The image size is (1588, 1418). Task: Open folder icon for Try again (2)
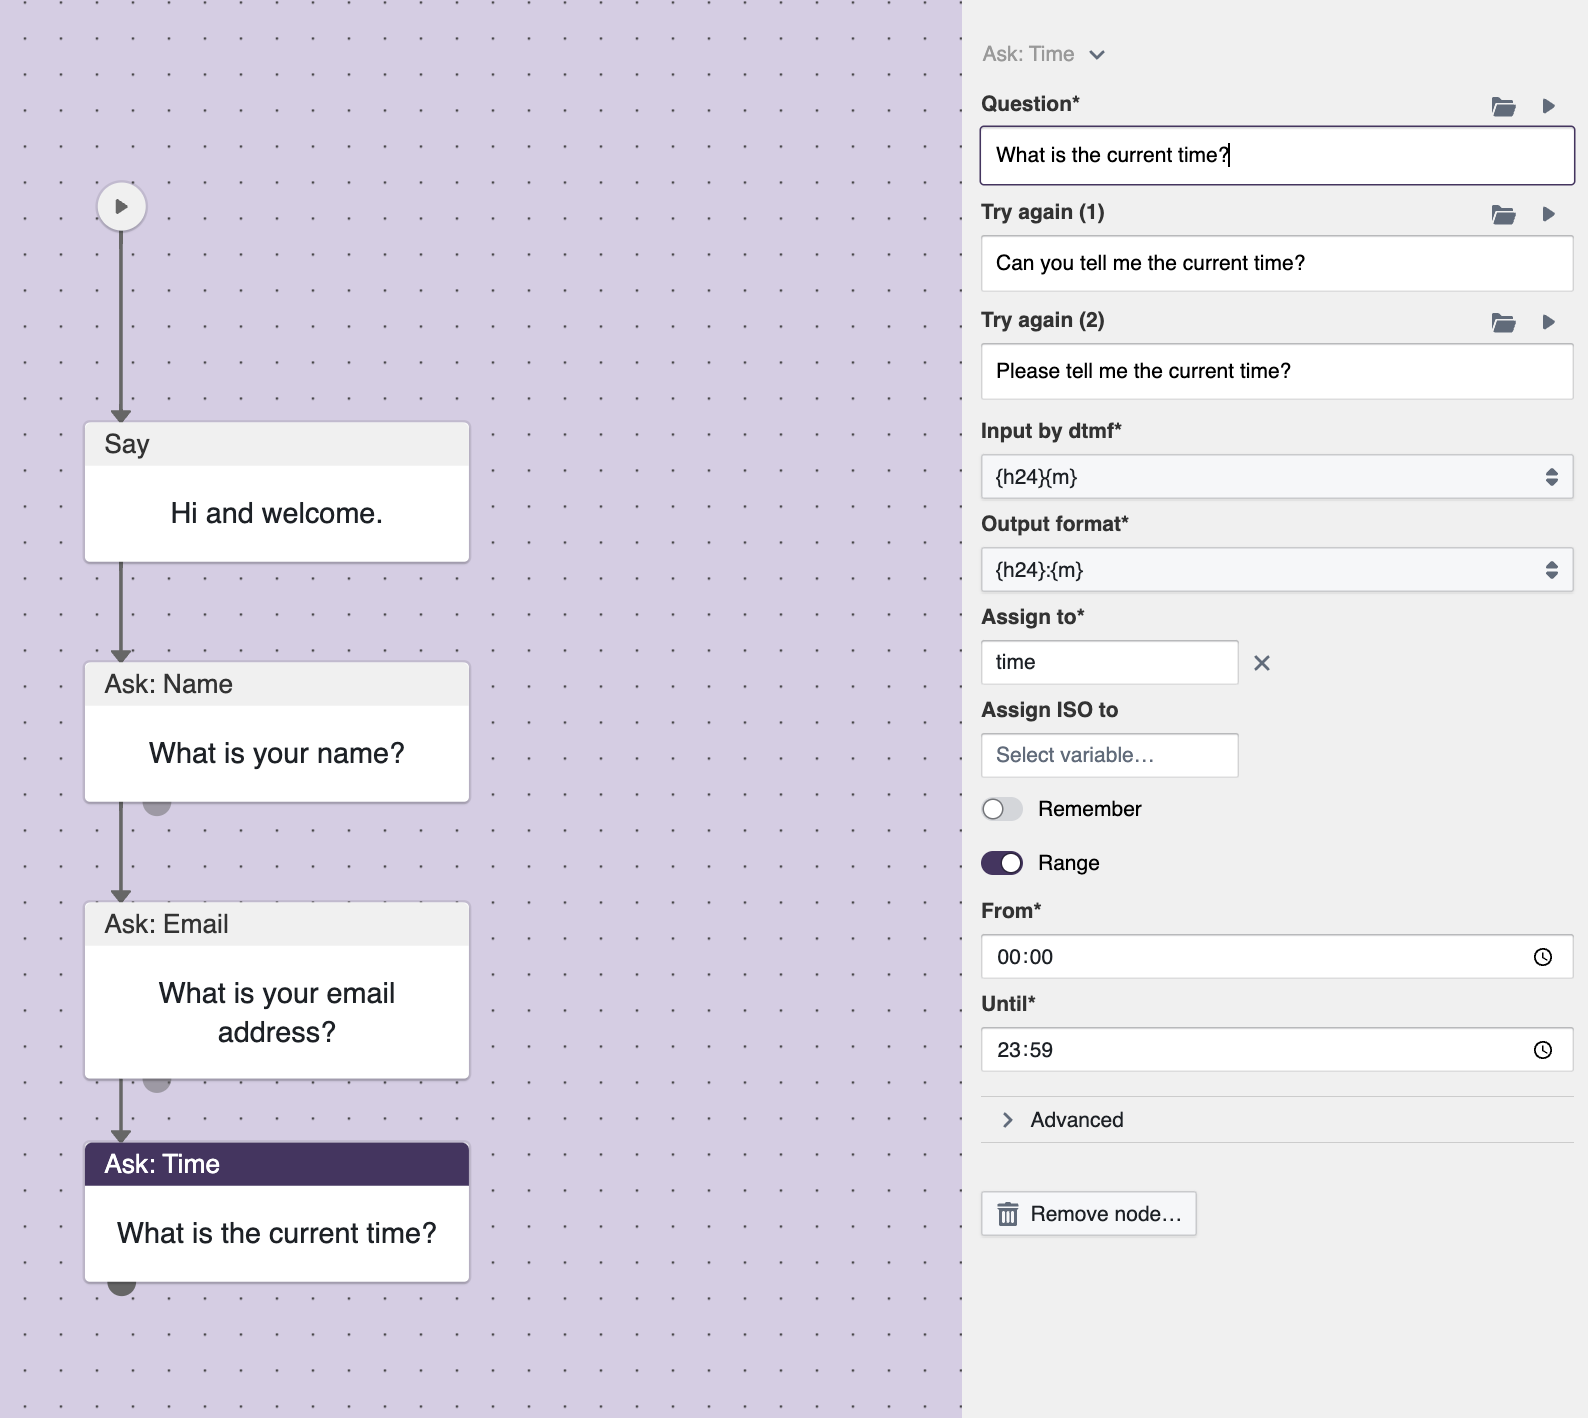[x=1503, y=323]
